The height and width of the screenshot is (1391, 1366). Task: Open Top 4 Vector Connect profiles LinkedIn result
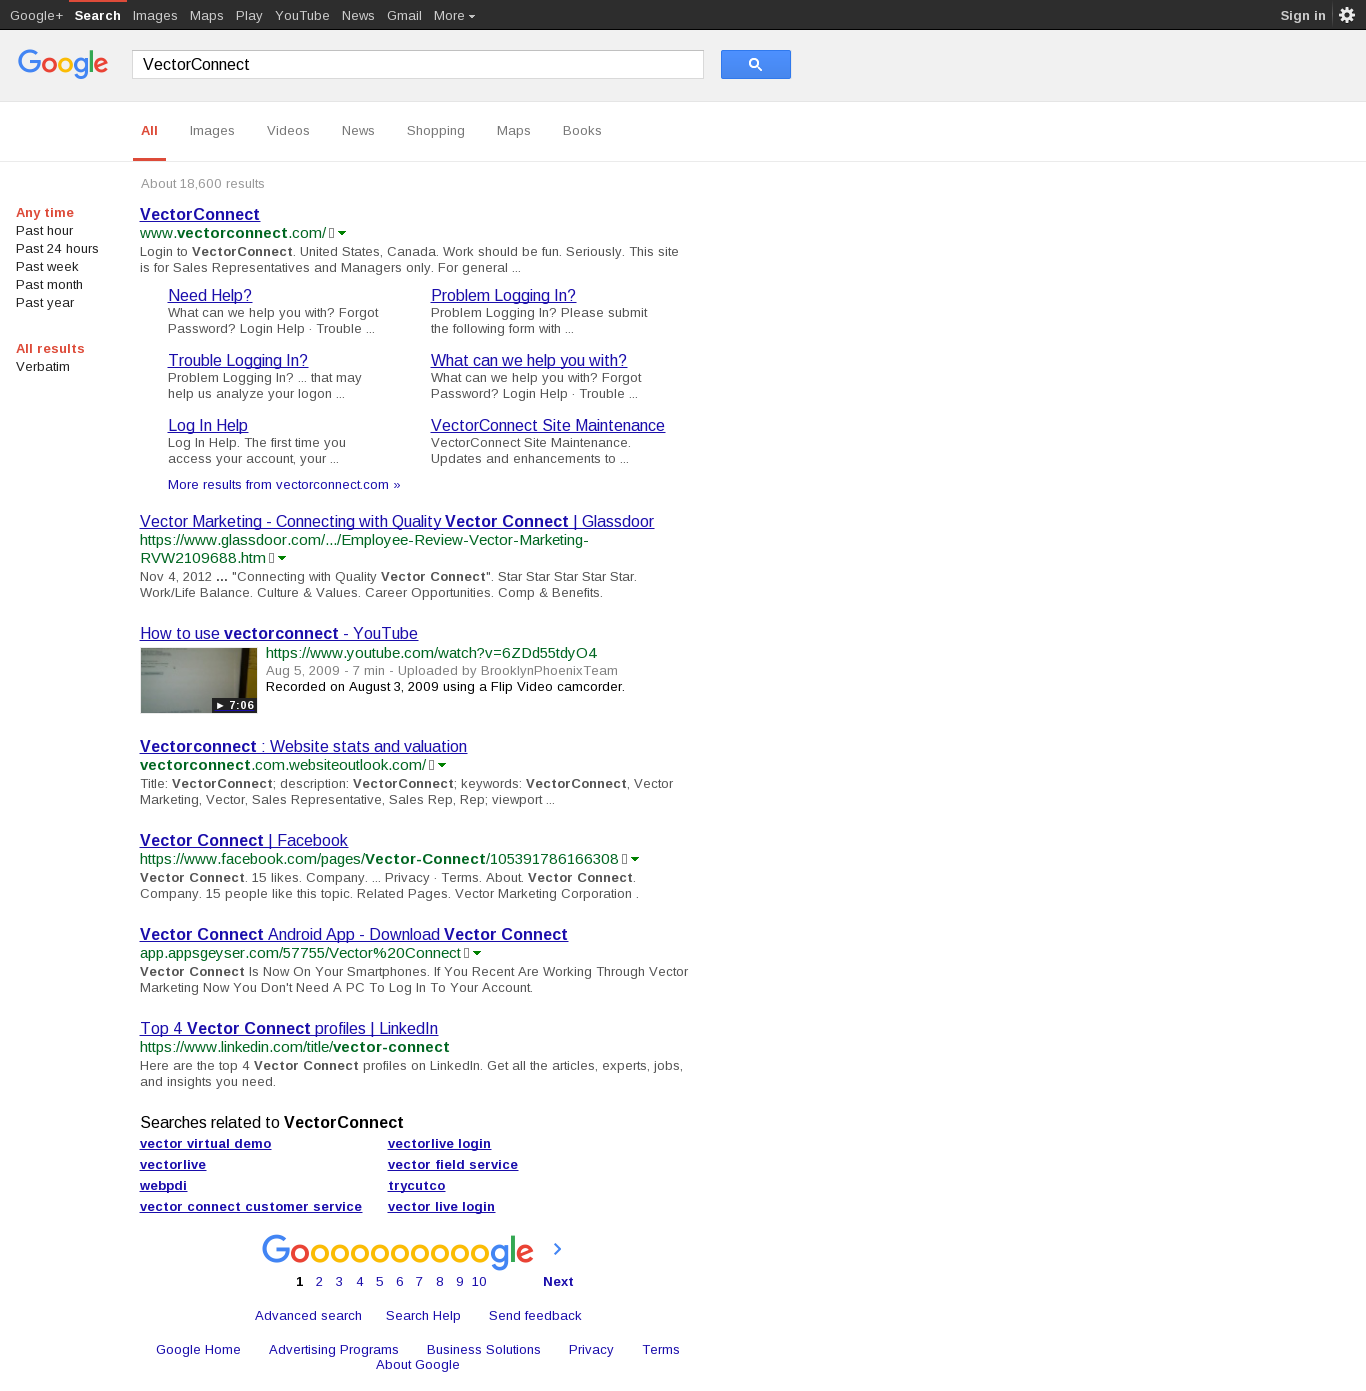pyautogui.click(x=289, y=1028)
